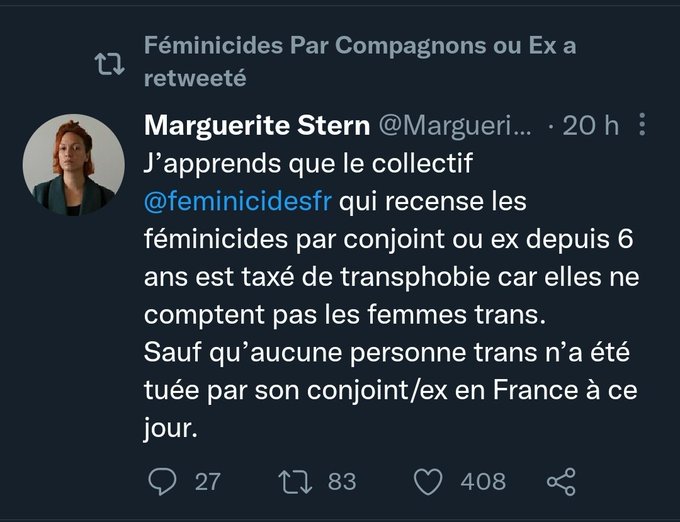Viewport: 680px width, 522px height.
Task: Like the tweet with the heart icon
Action: pyautogui.click(x=428, y=482)
